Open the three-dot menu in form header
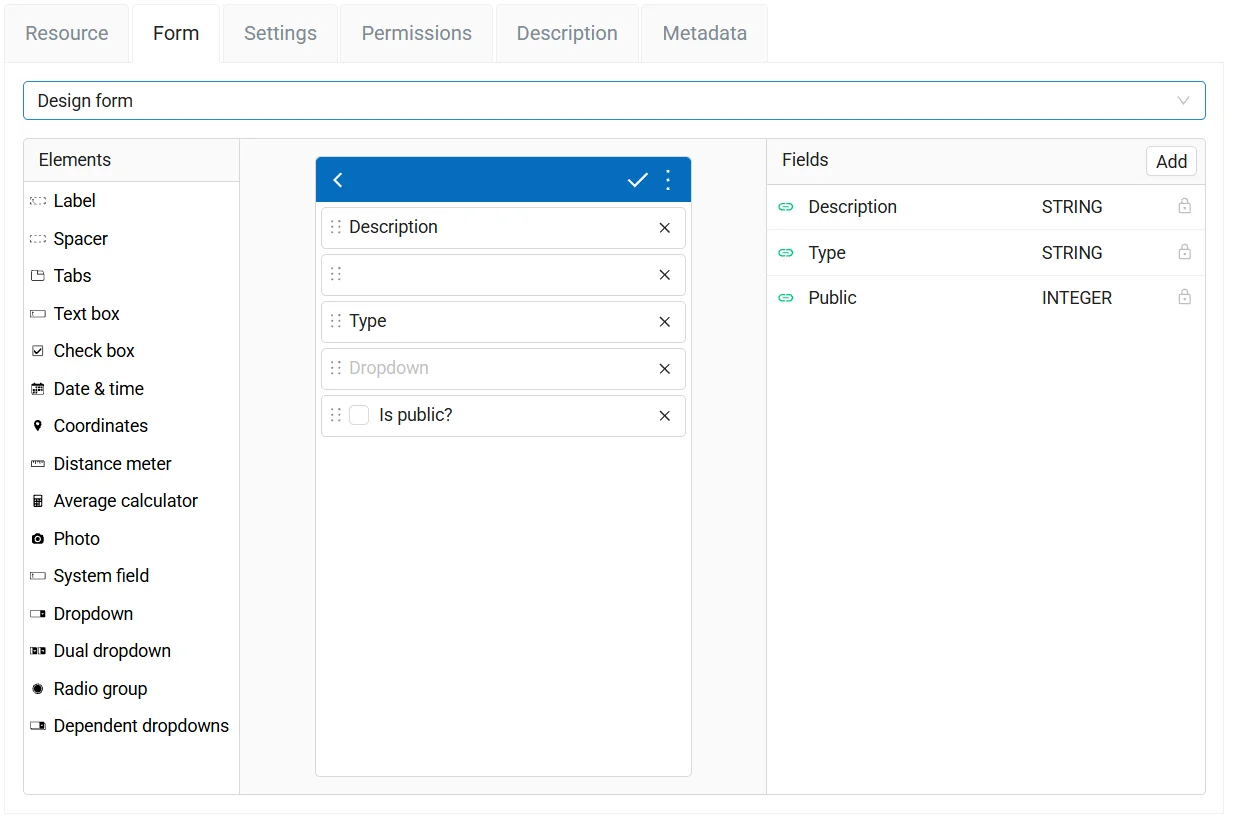 pyautogui.click(x=669, y=180)
